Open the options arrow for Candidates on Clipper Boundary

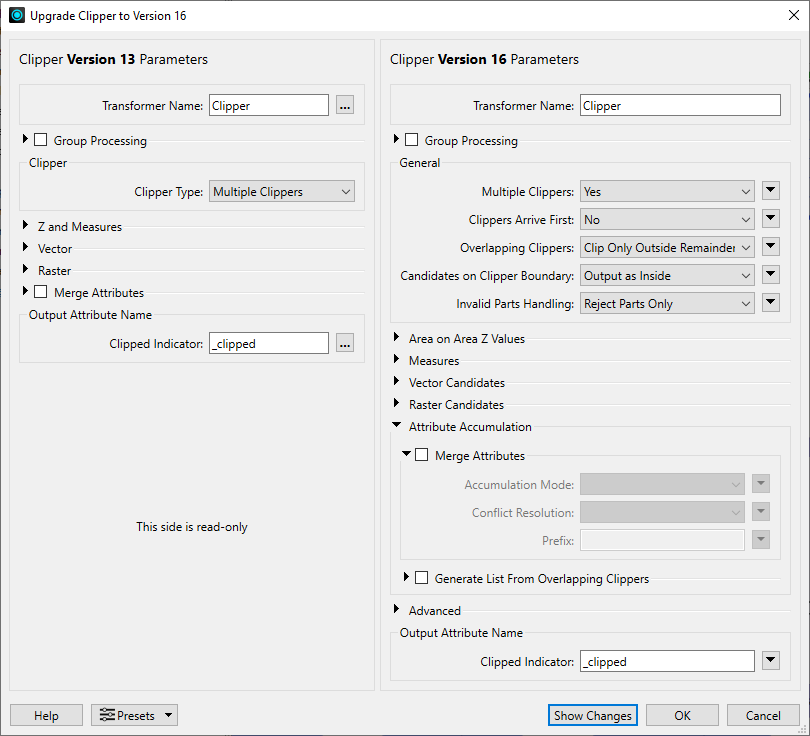[770, 275]
